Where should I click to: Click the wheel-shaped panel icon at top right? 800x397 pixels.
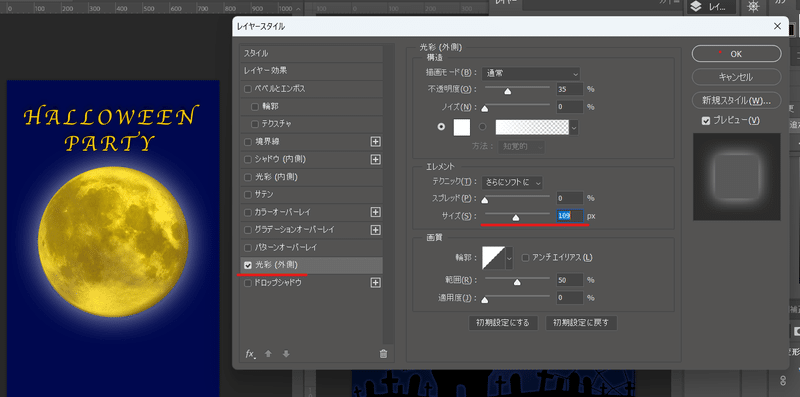(x=753, y=6)
